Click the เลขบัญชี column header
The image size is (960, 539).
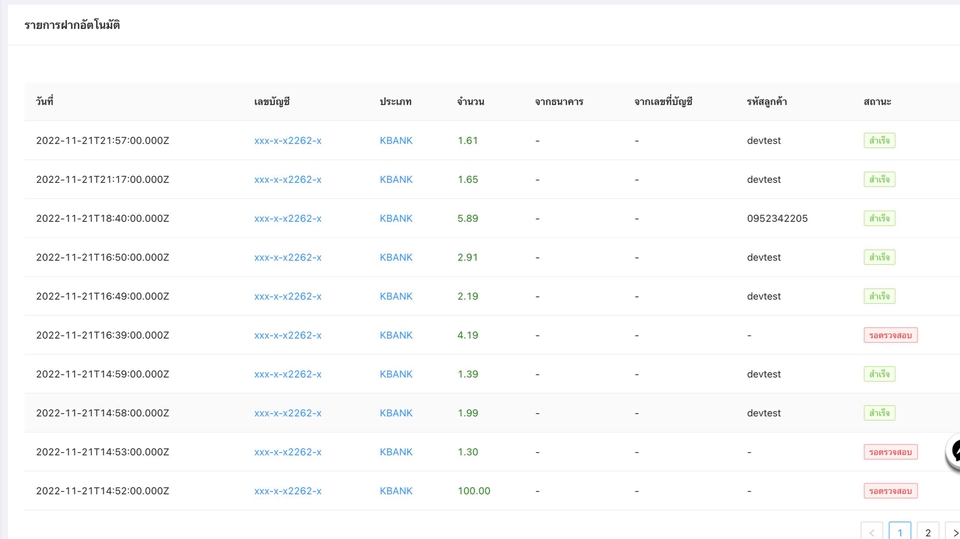point(272,101)
